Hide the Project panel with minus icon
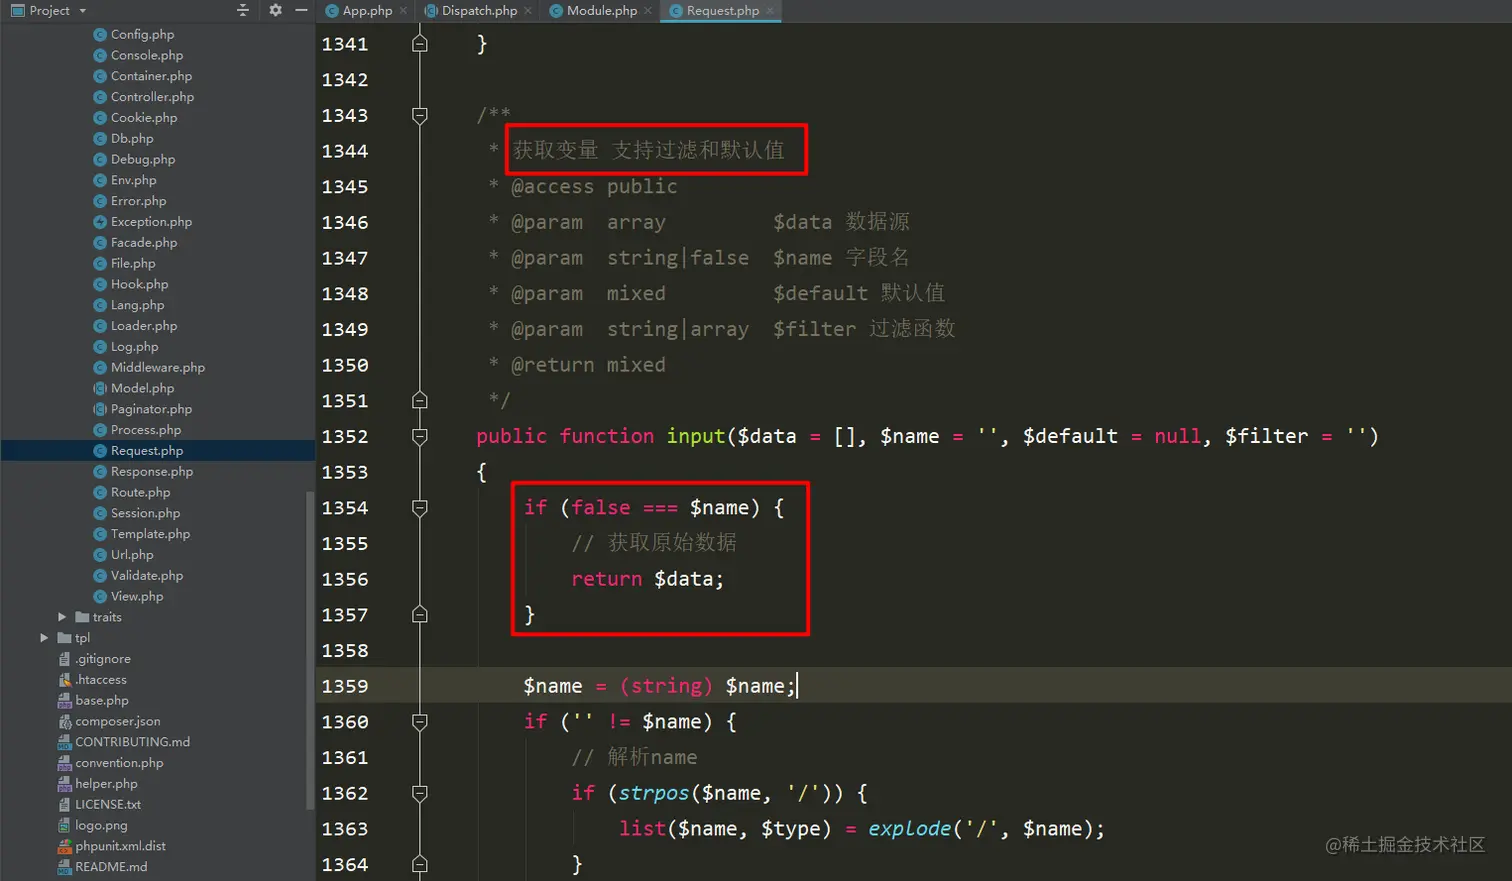1512x881 pixels. pos(301,10)
